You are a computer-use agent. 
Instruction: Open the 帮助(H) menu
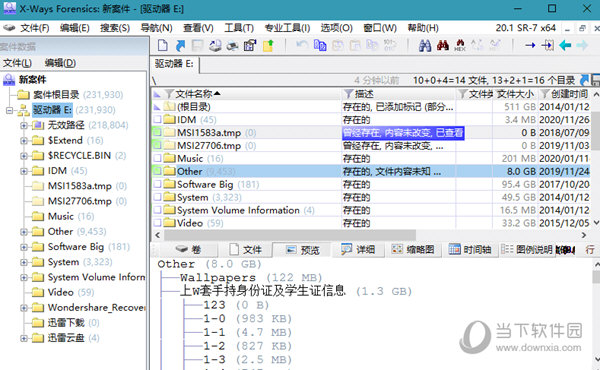(423, 28)
